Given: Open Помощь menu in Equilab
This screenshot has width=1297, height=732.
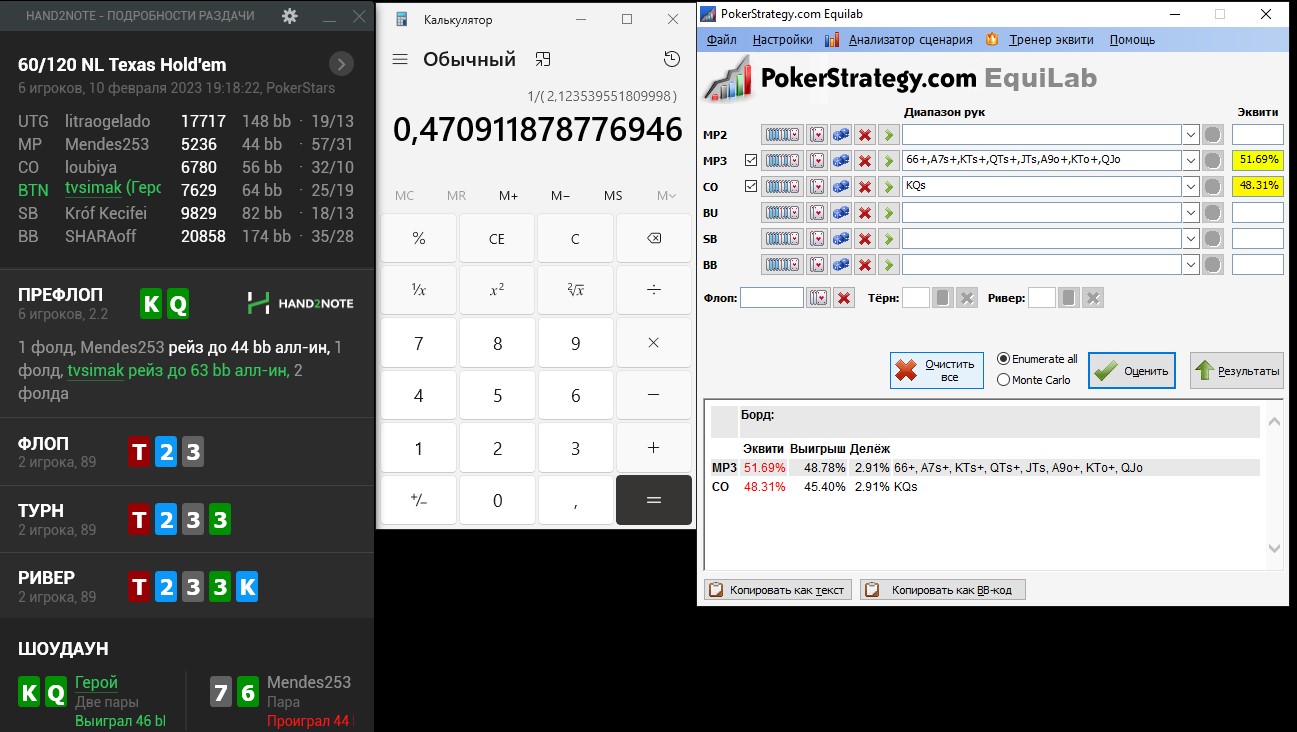Looking at the screenshot, I should click(x=1132, y=40).
